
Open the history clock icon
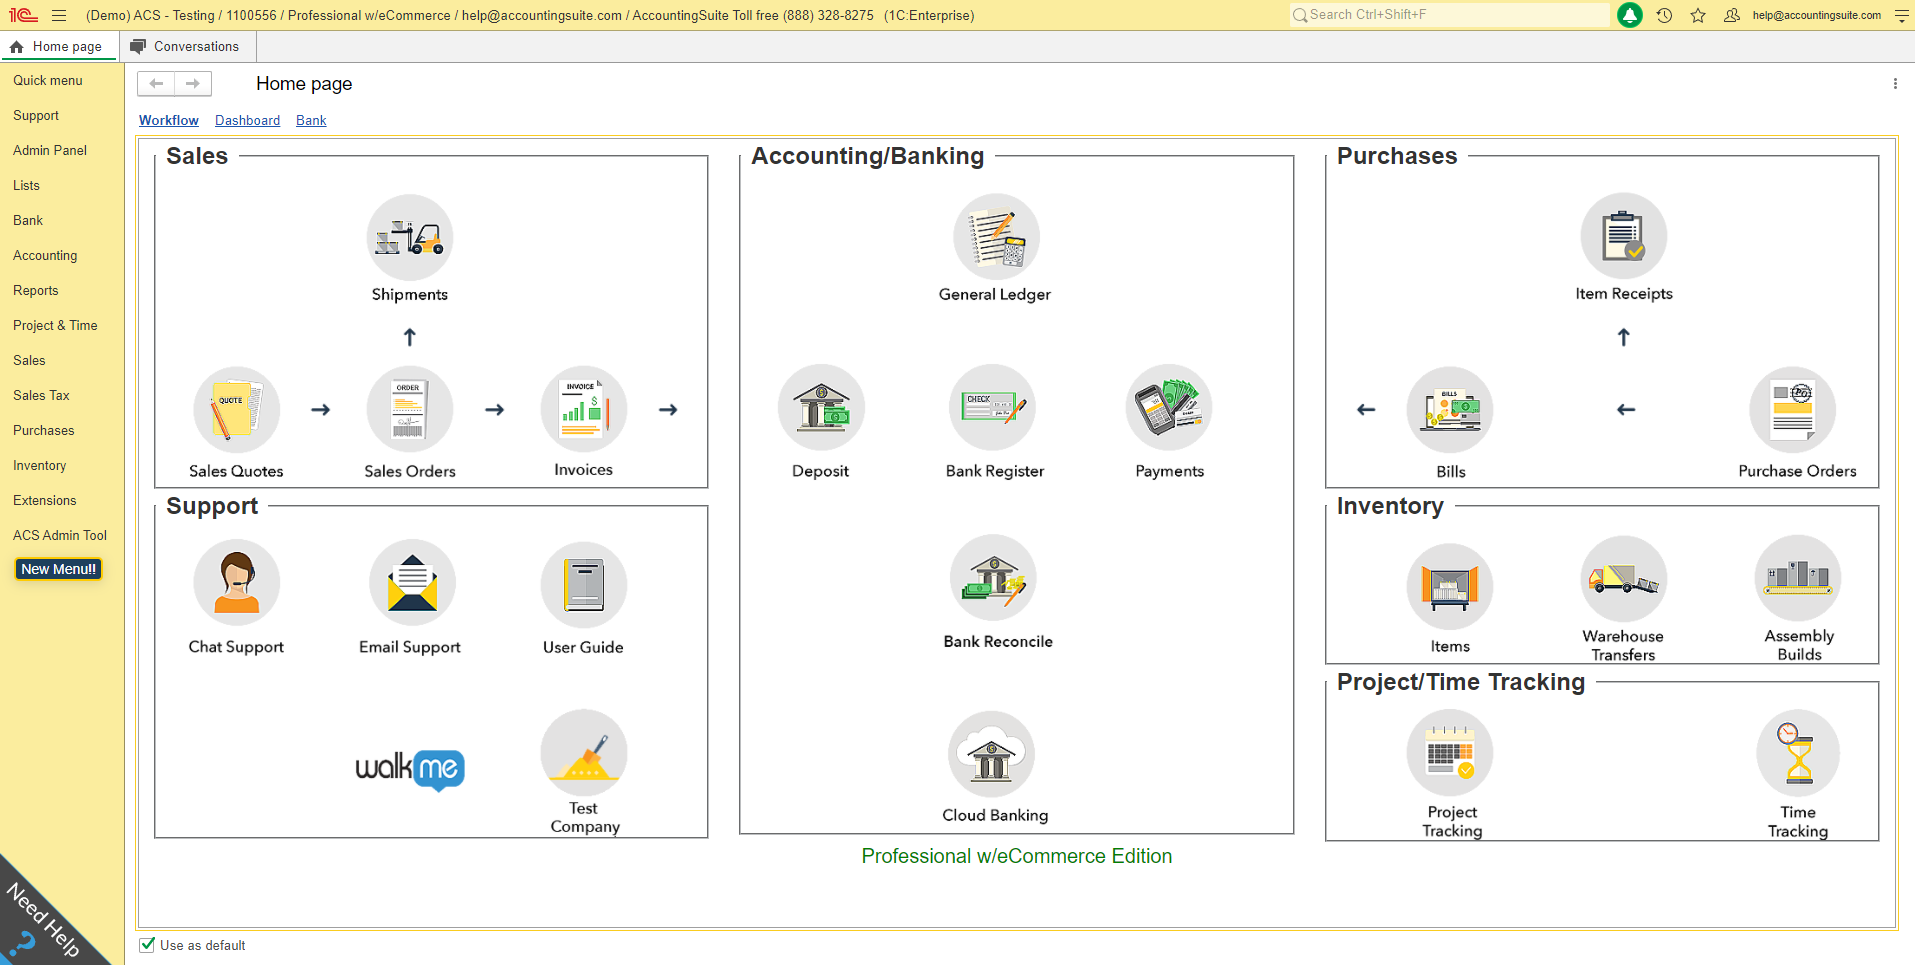[1664, 15]
